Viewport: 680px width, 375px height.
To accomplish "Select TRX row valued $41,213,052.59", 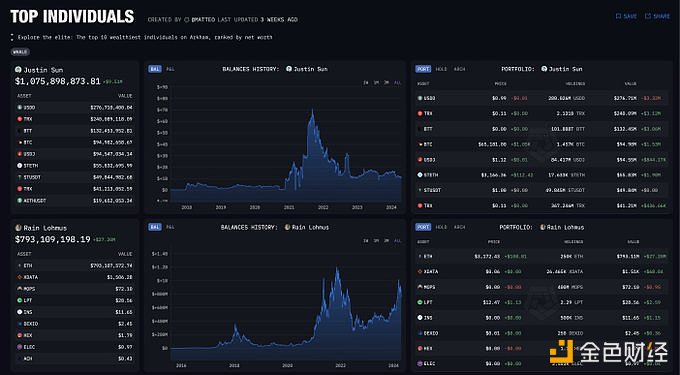I will coord(75,189).
